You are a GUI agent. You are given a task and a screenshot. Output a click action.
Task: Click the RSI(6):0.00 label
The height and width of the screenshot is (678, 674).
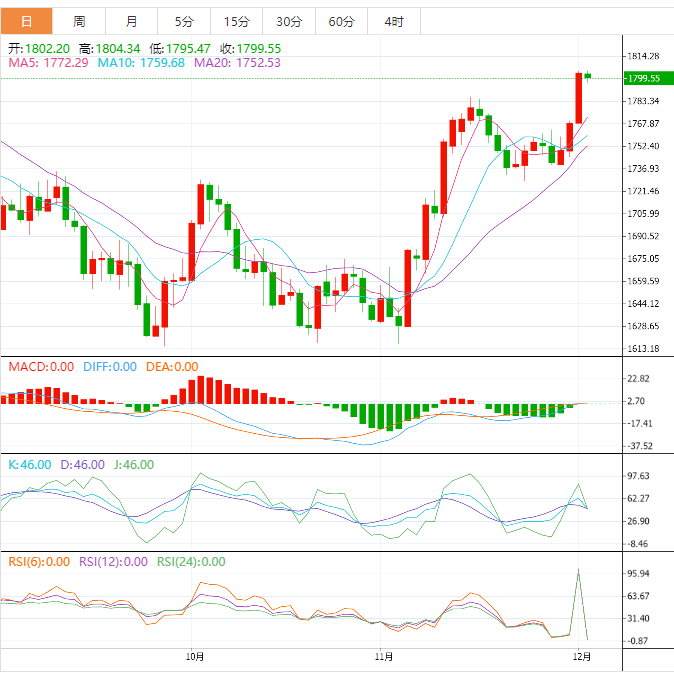click(x=39, y=562)
